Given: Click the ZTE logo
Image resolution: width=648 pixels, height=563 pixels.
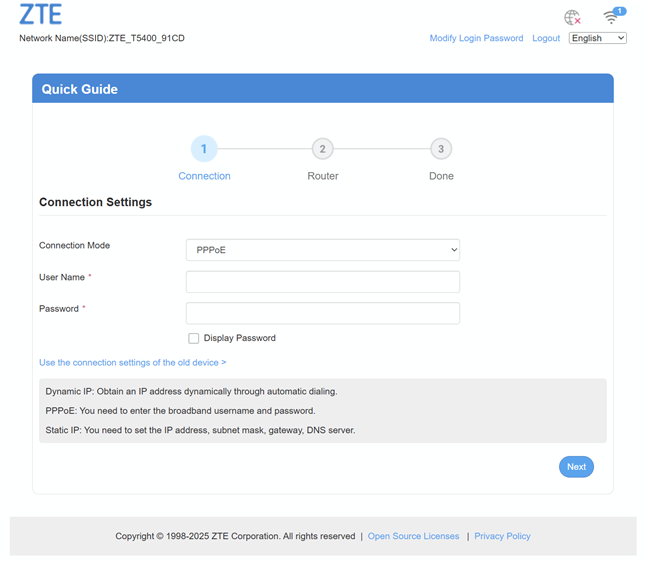Looking at the screenshot, I should coord(41,15).
